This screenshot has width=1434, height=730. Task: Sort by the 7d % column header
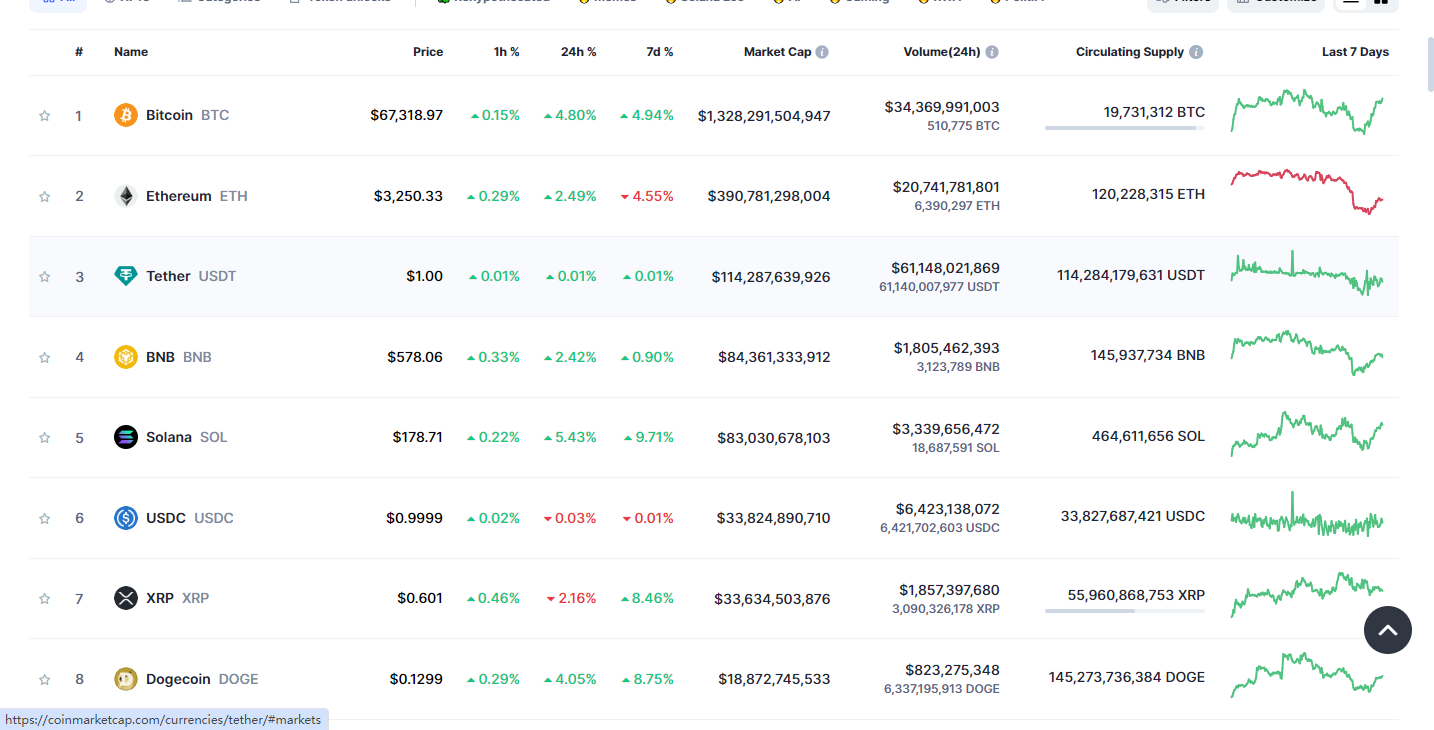[x=660, y=52]
